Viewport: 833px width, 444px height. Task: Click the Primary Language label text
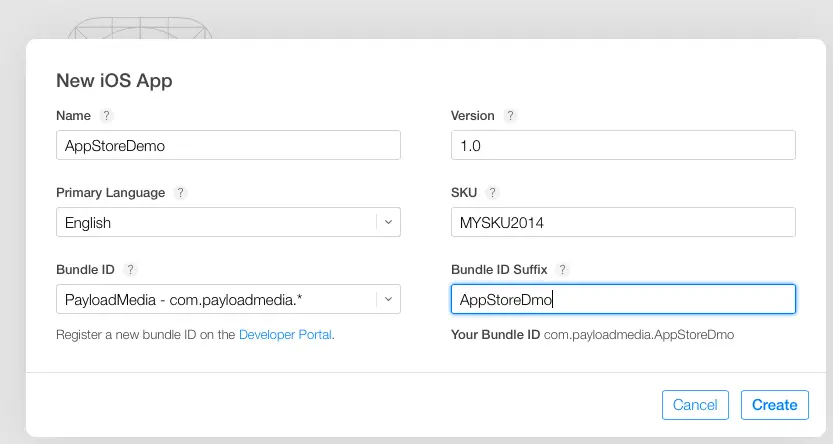[x=111, y=193]
